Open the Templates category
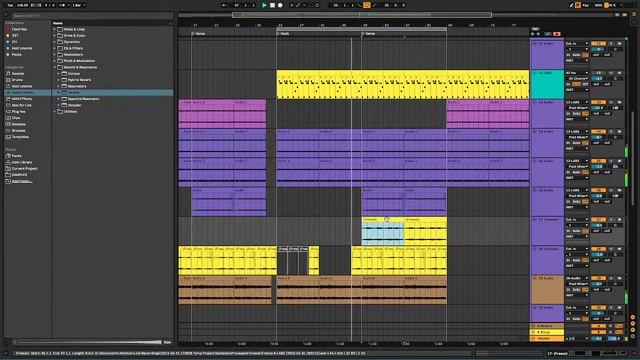The image size is (640, 360). pyautogui.click(x=20, y=137)
